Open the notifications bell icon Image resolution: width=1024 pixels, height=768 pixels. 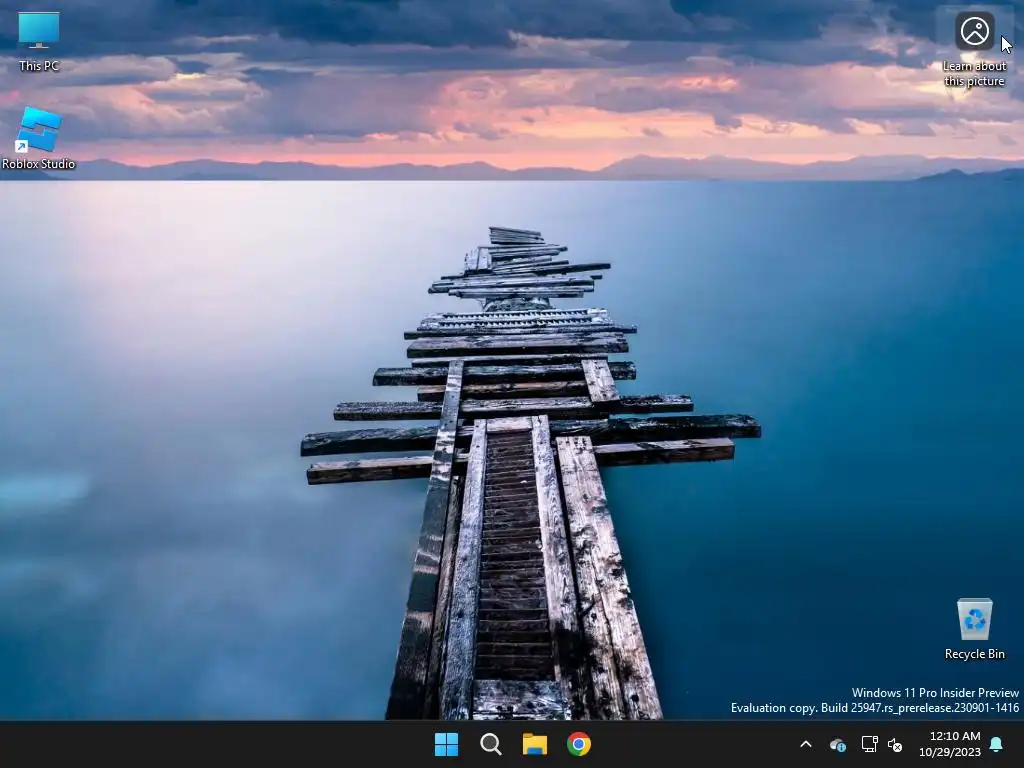997,744
